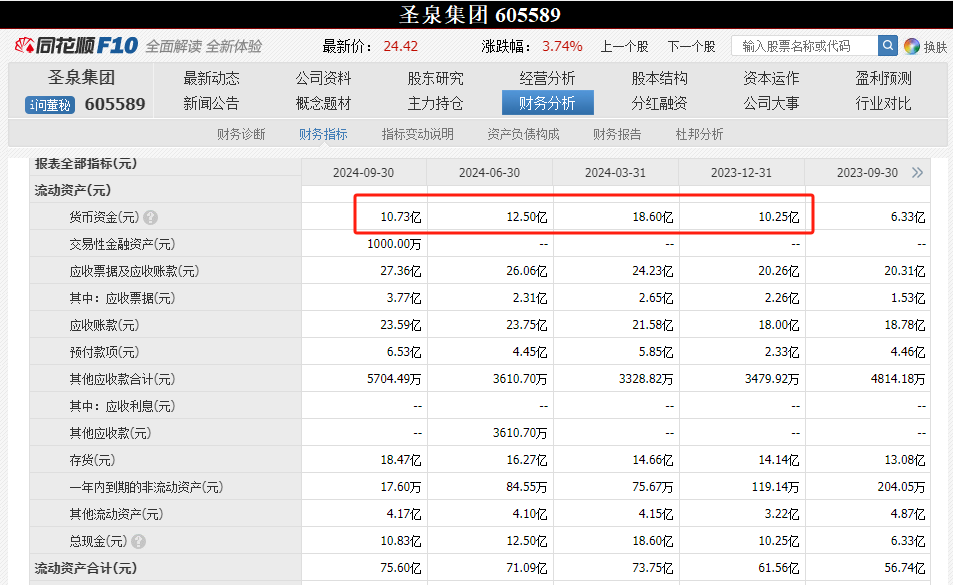
Task: Click help icon beside 总现金(元)
Action: coord(139,541)
